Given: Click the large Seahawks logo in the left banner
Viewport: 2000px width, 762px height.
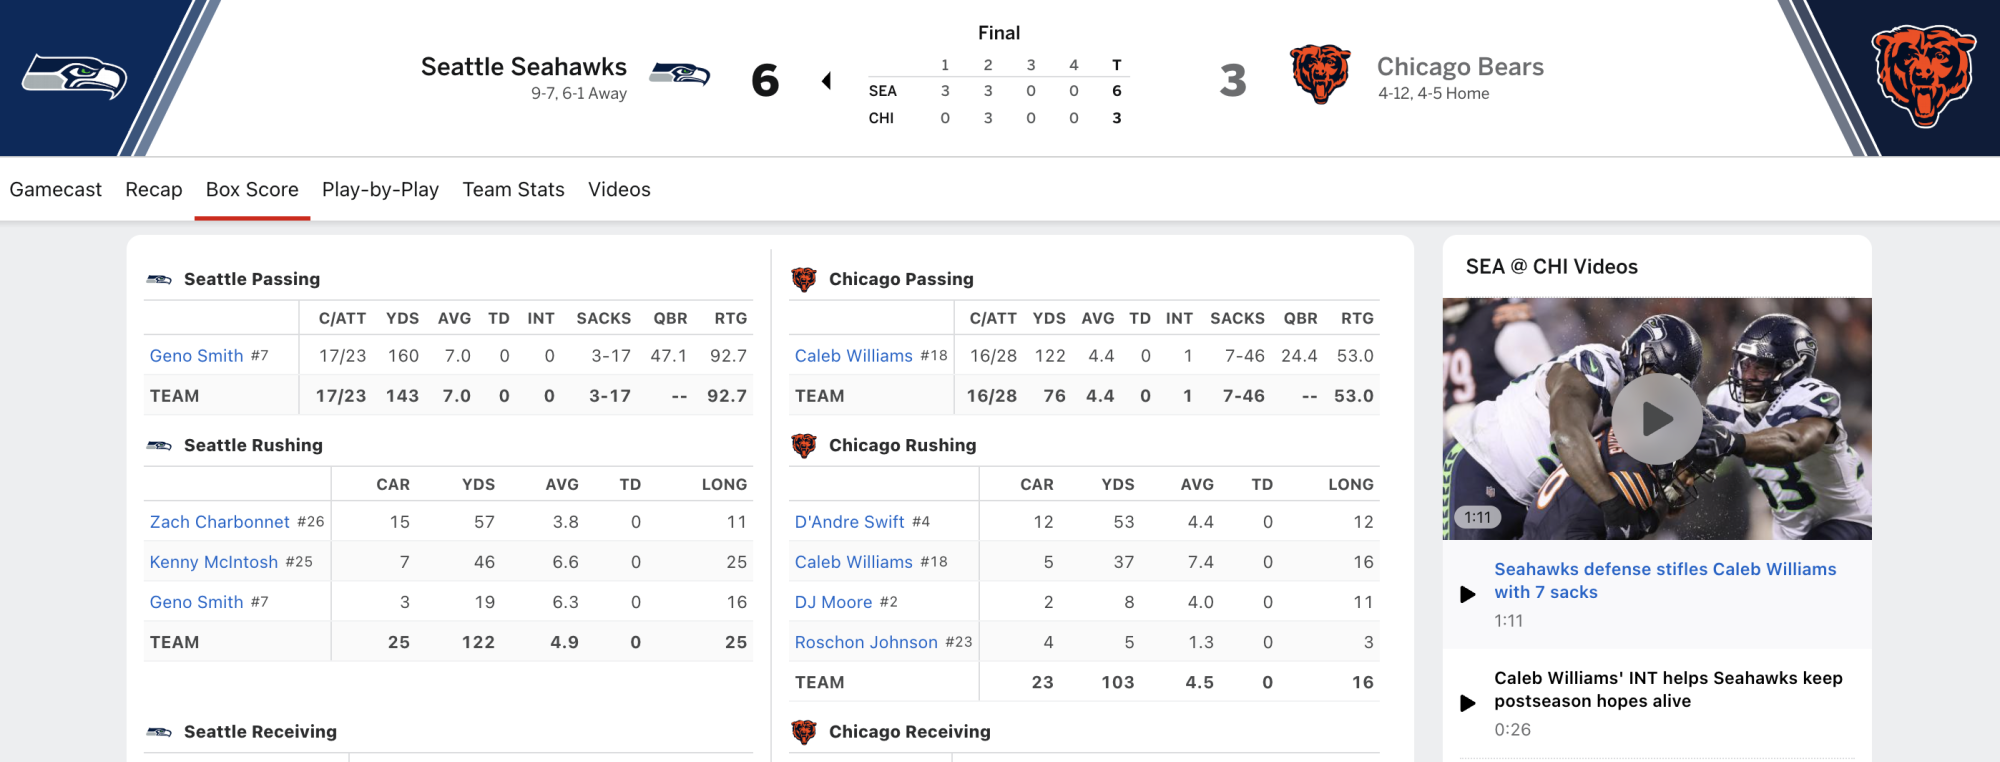Looking at the screenshot, I should point(74,77).
